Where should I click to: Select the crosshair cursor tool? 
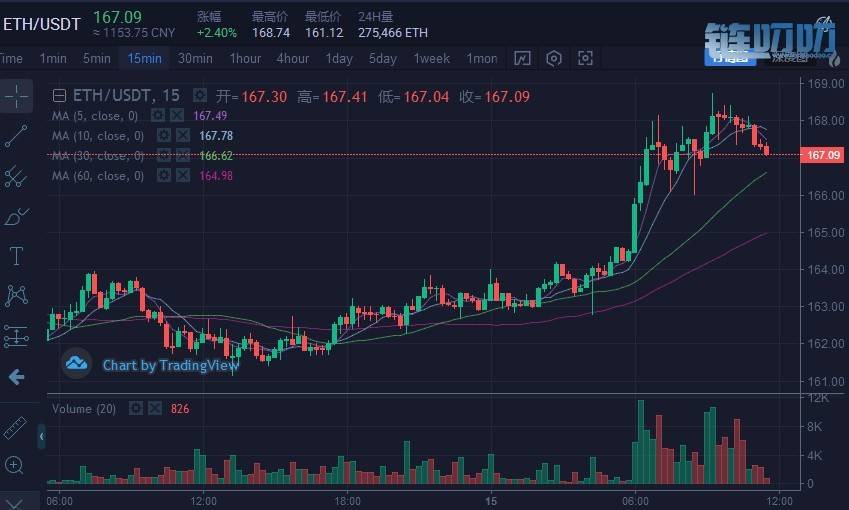pos(16,96)
